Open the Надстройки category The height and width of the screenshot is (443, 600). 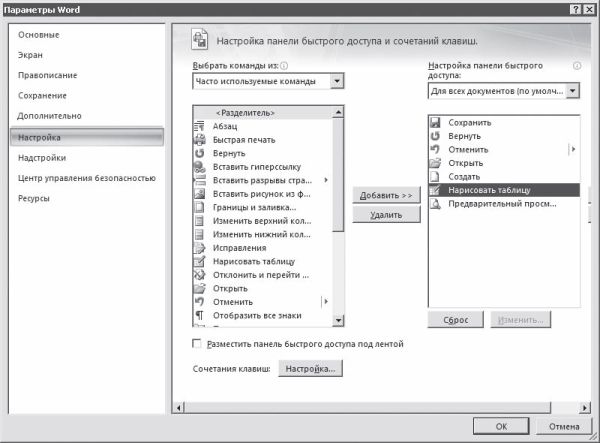pos(42,158)
